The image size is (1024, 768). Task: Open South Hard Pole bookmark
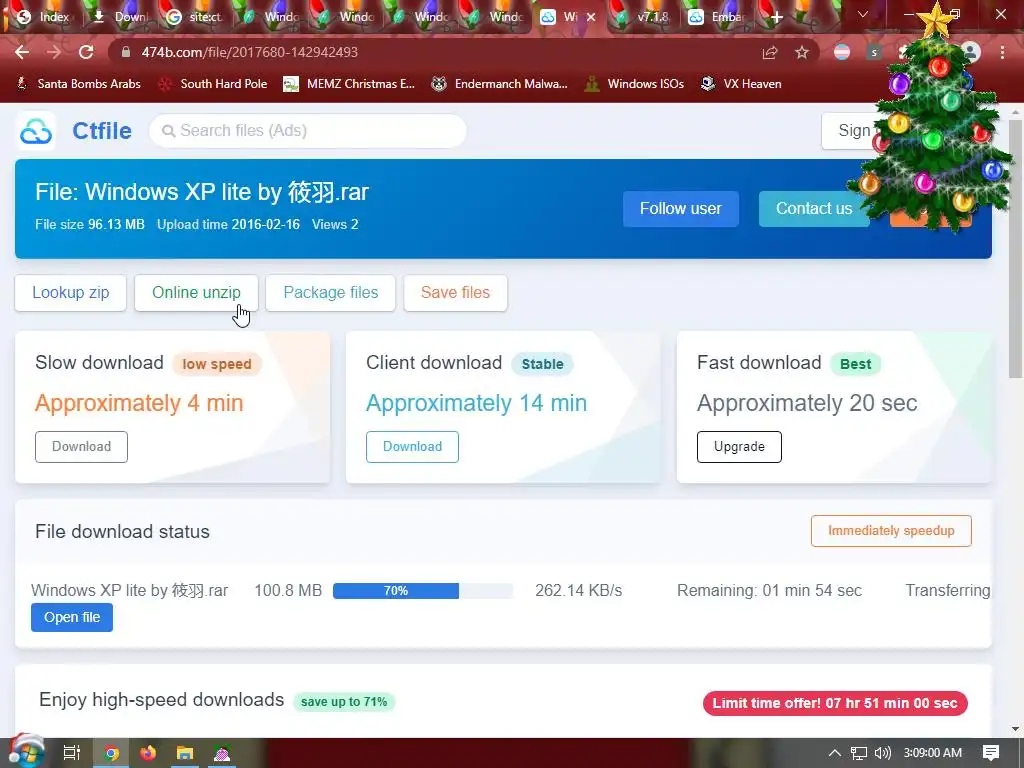214,84
